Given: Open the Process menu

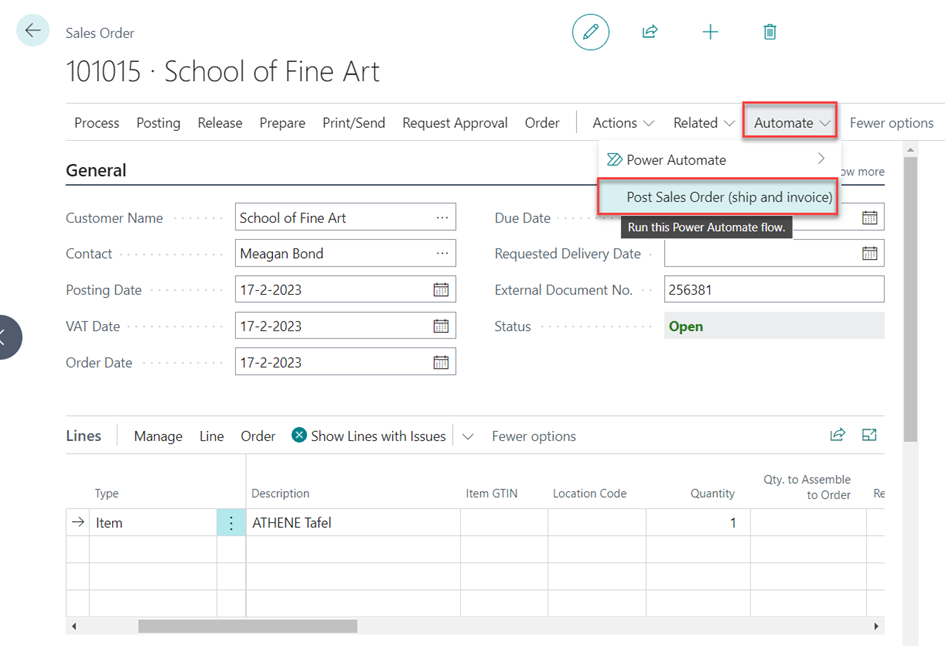Looking at the screenshot, I should pyautogui.click(x=97, y=123).
